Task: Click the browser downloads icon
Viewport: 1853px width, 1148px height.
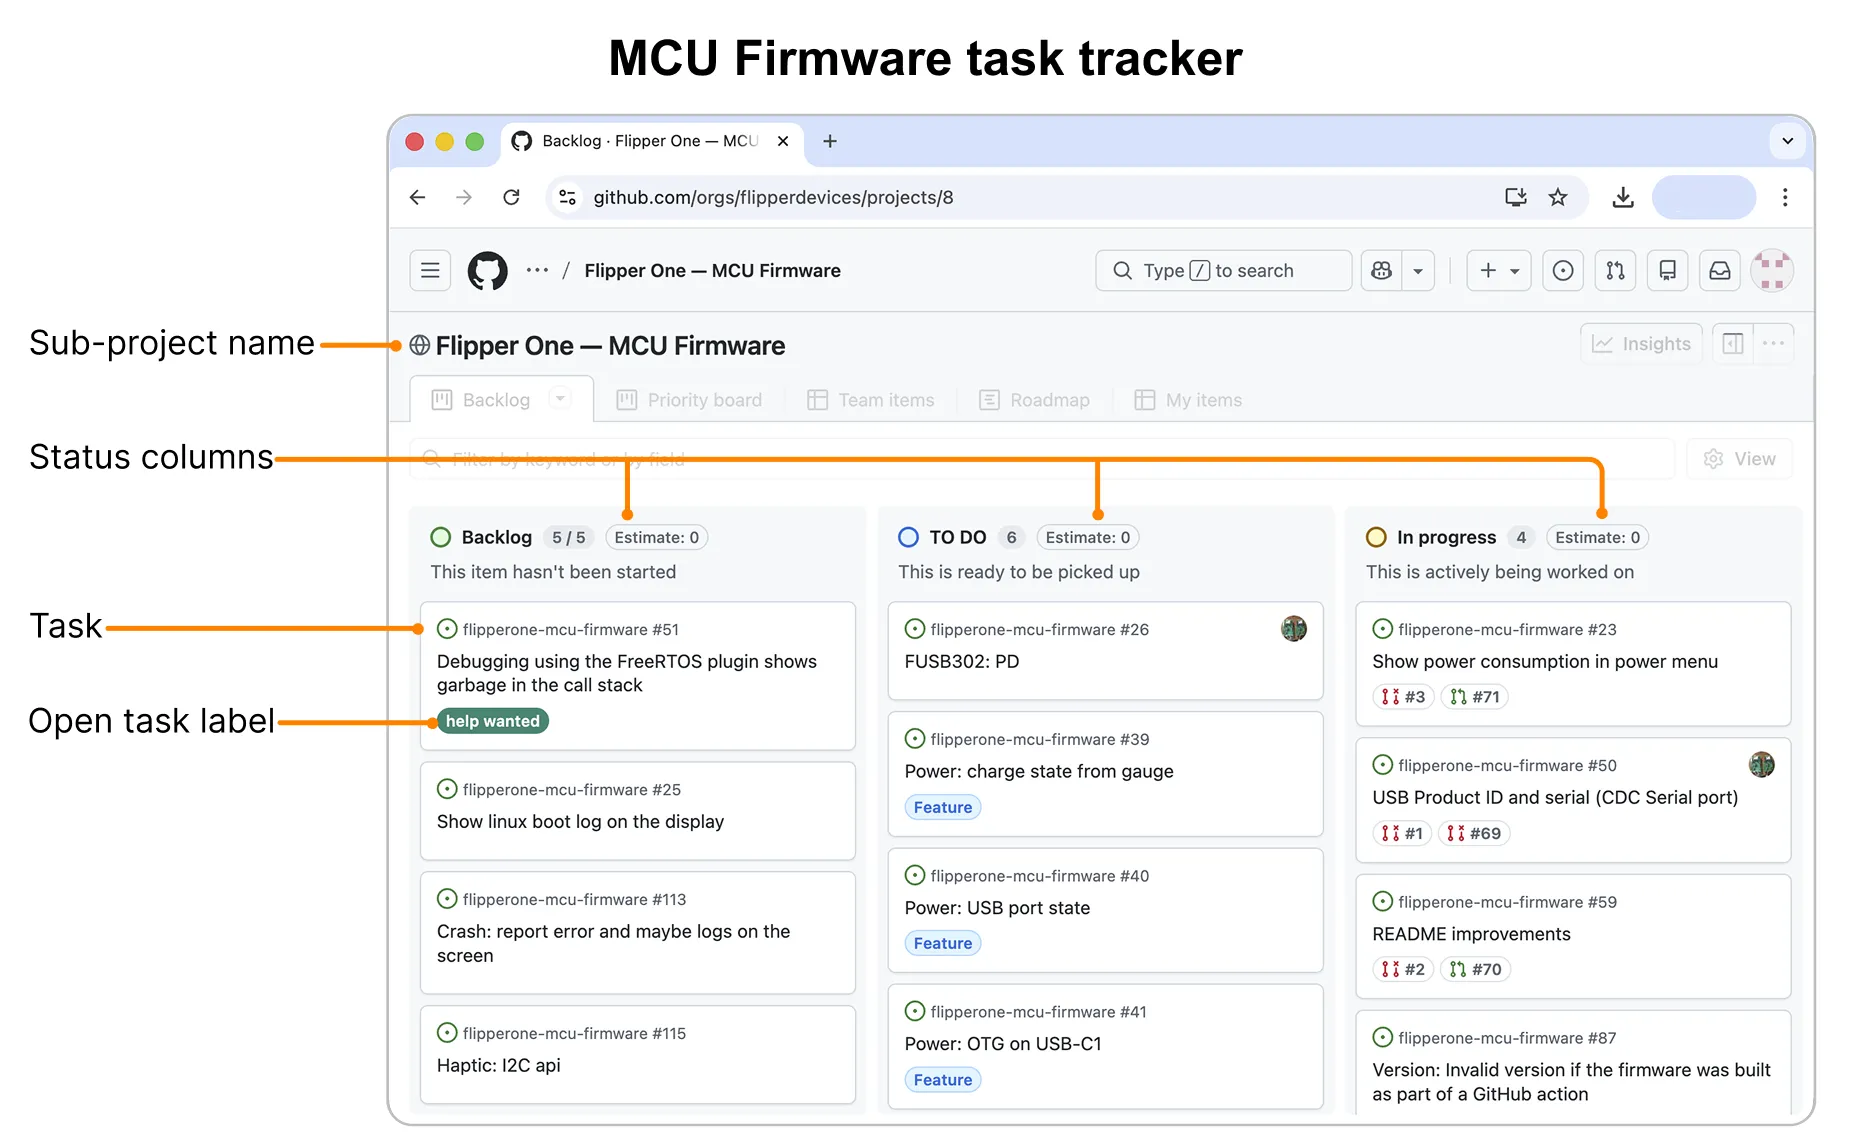Action: (1623, 197)
